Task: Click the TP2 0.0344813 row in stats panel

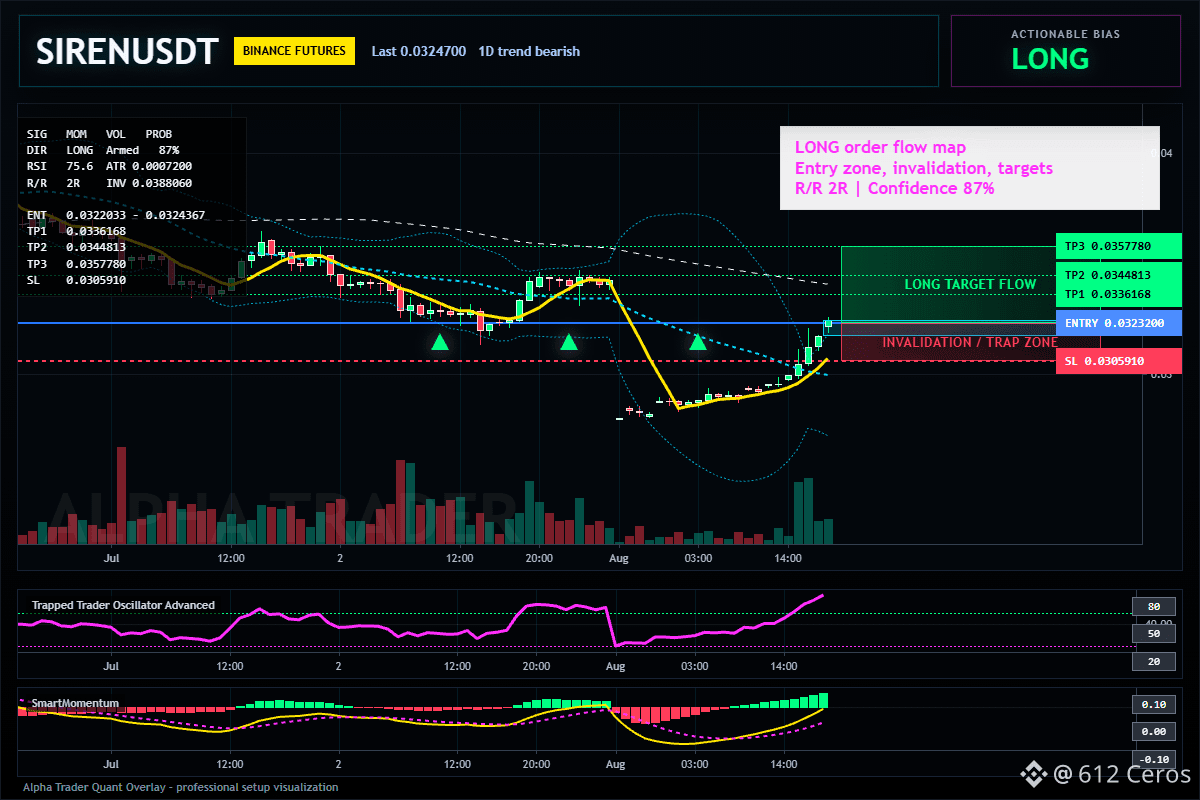Action: tap(76, 247)
